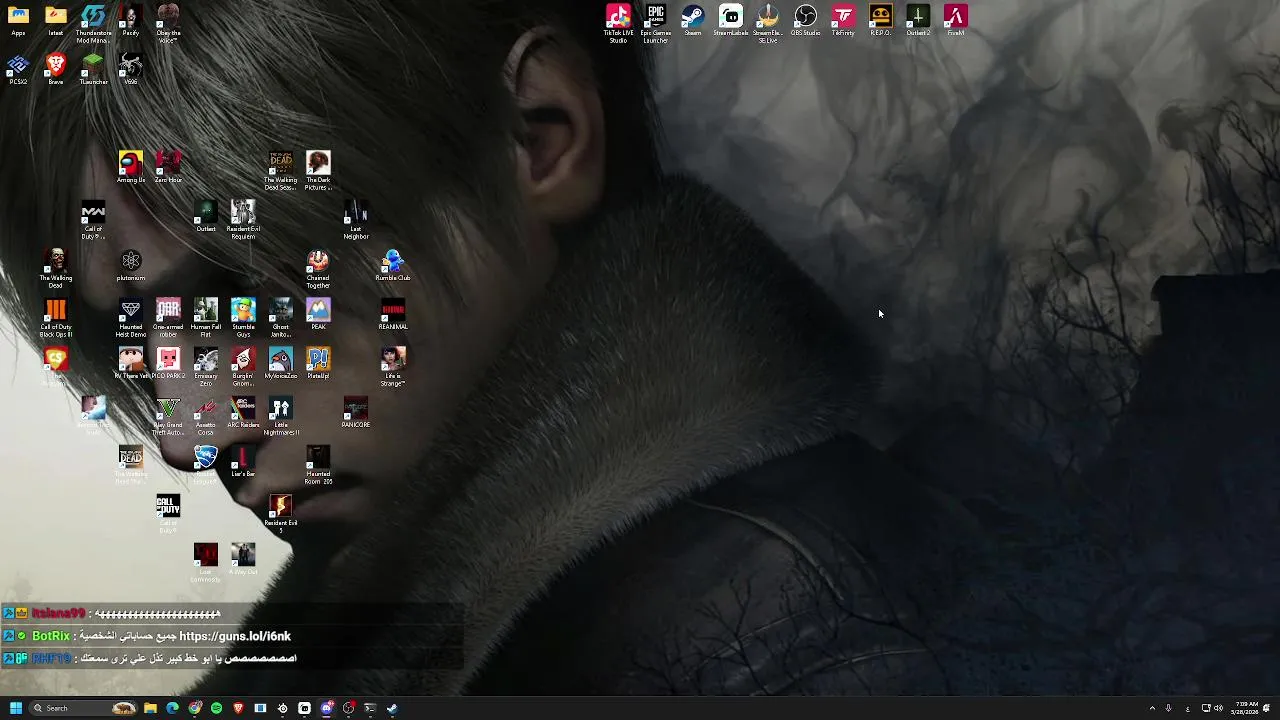Select the PANICORE desktop shortcut
This screenshot has width=1280, height=720.
(356, 412)
